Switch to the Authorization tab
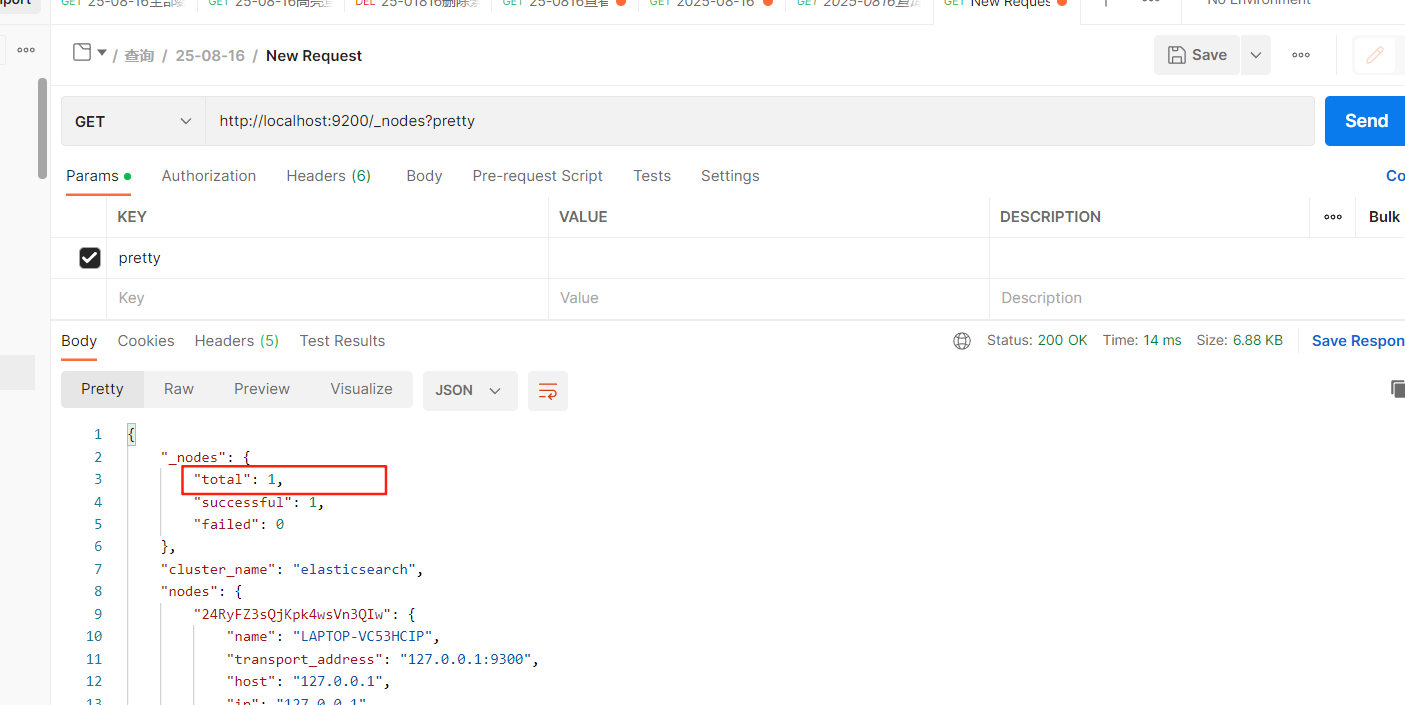This screenshot has width=1405, height=705. click(x=209, y=176)
